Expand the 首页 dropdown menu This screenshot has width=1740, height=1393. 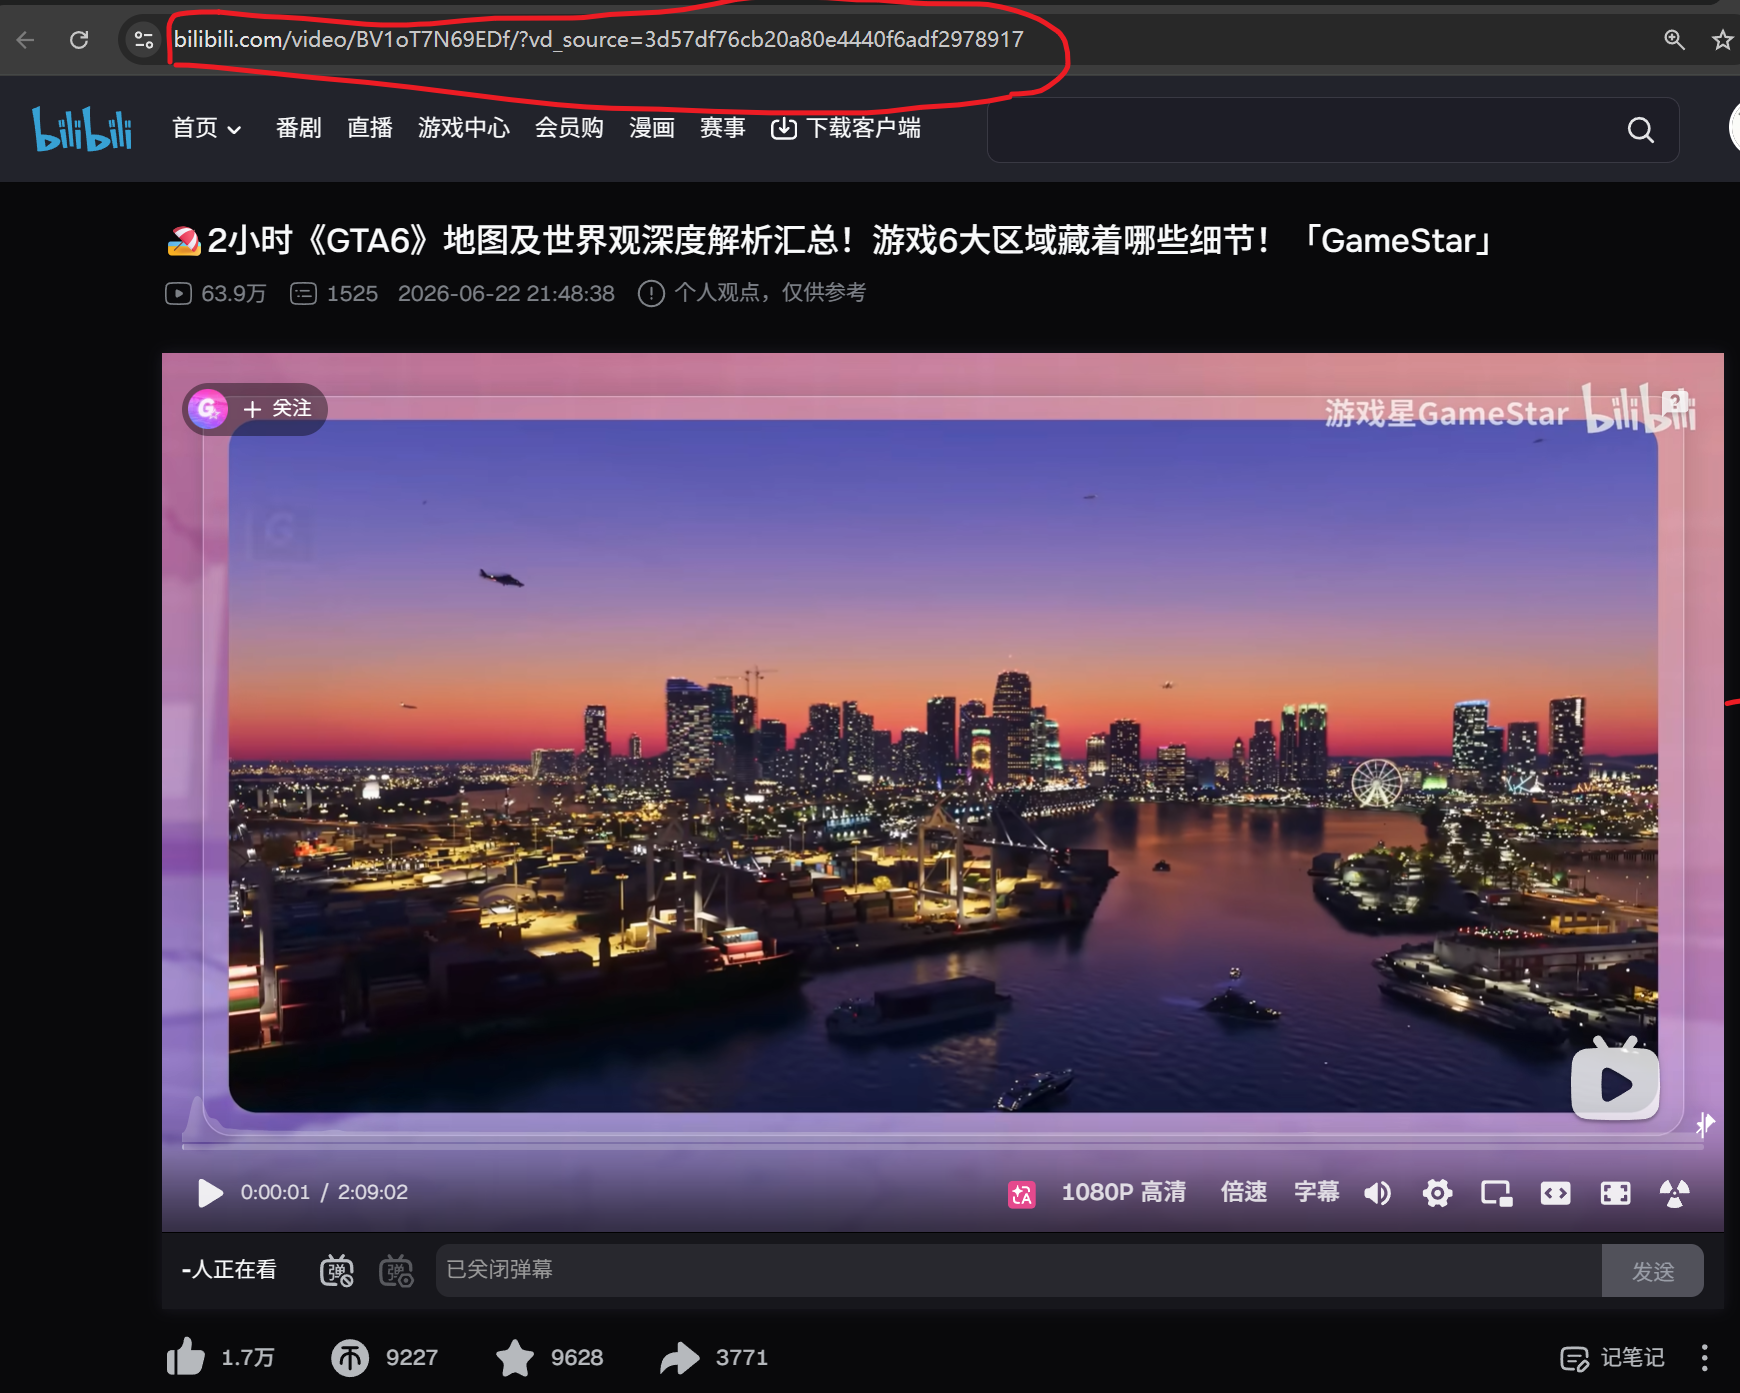click(206, 128)
